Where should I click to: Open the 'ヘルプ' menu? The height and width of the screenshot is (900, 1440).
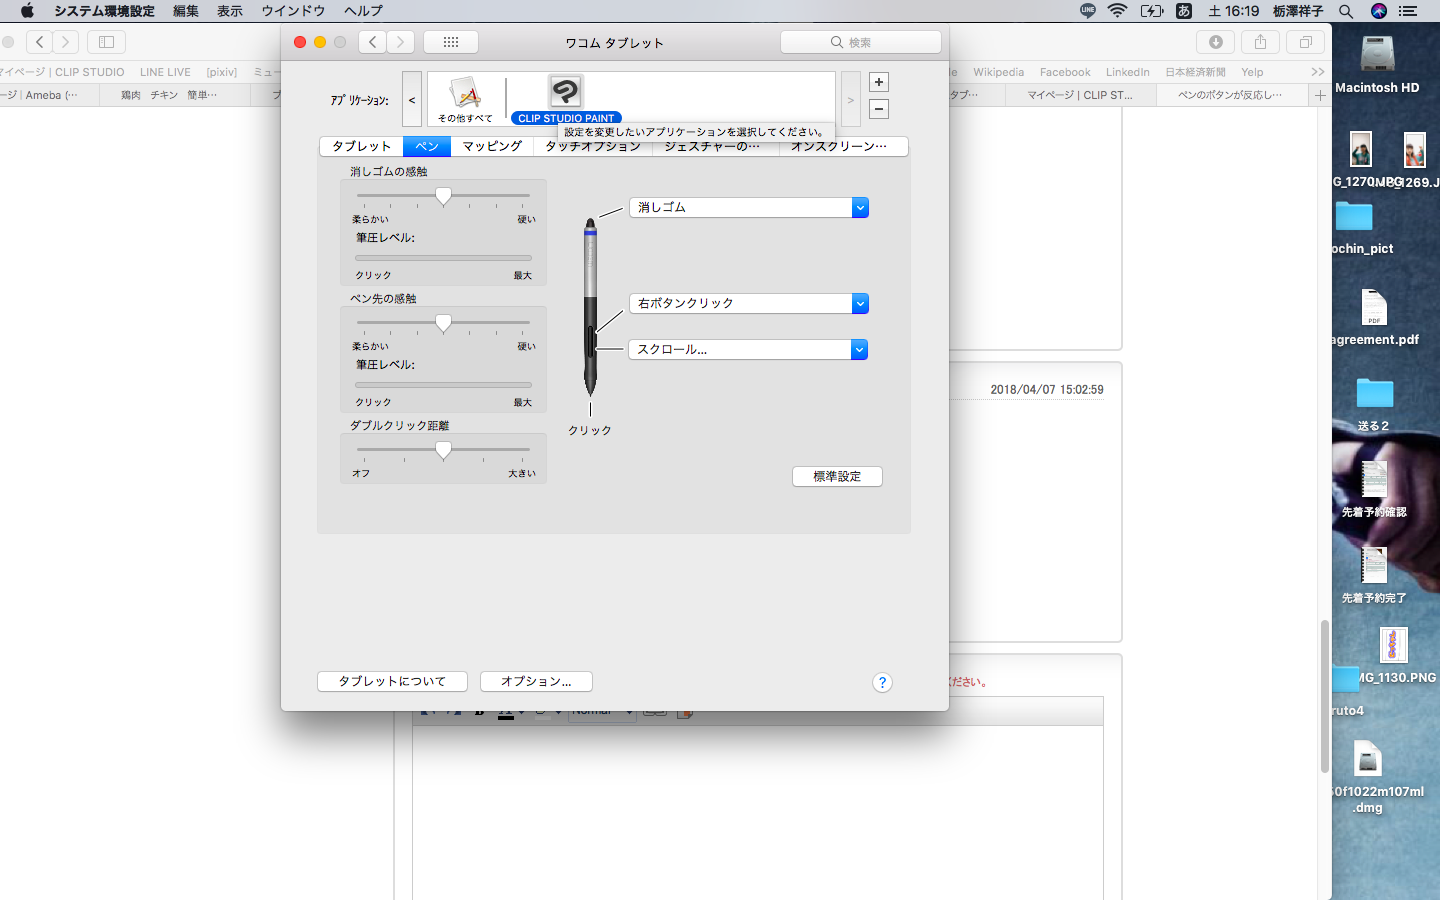(363, 11)
